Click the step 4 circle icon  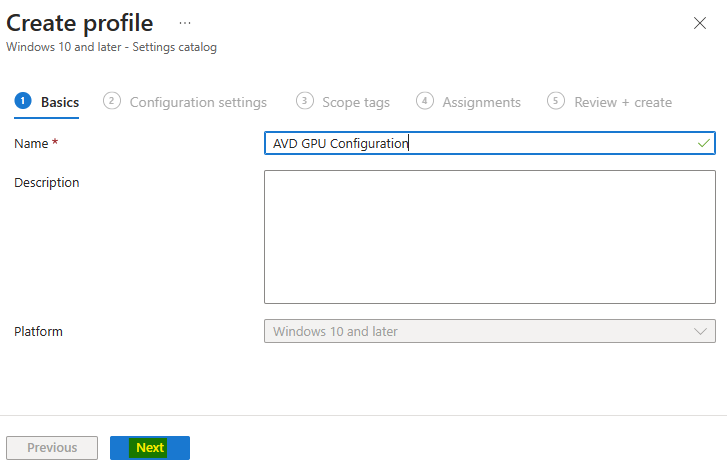pyautogui.click(x=425, y=101)
